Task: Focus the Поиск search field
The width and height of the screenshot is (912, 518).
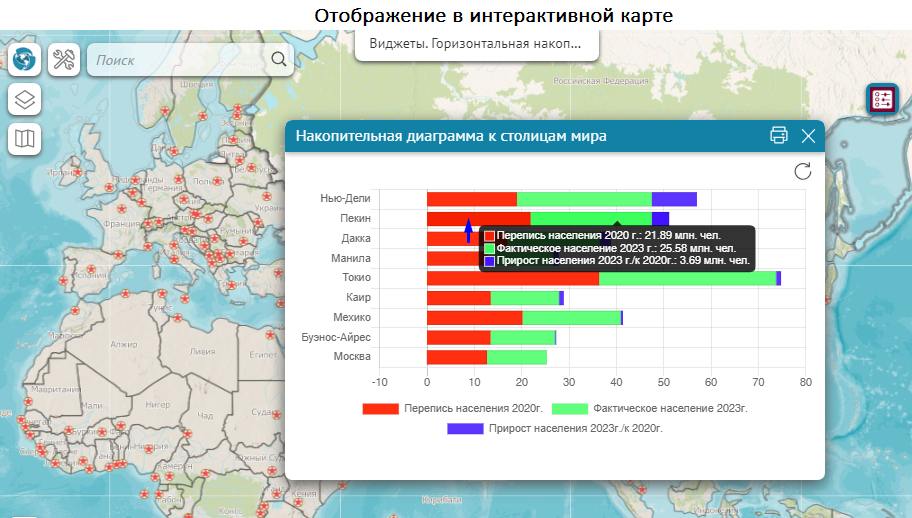Action: [180, 60]
